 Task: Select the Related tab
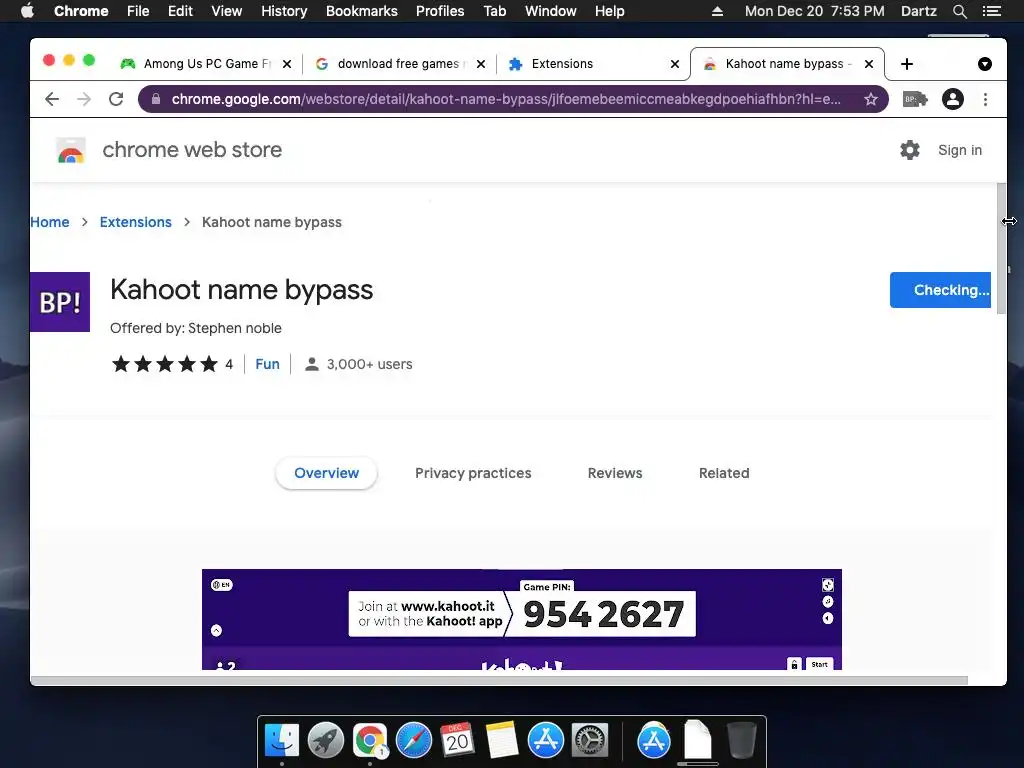tap(724, 473)
